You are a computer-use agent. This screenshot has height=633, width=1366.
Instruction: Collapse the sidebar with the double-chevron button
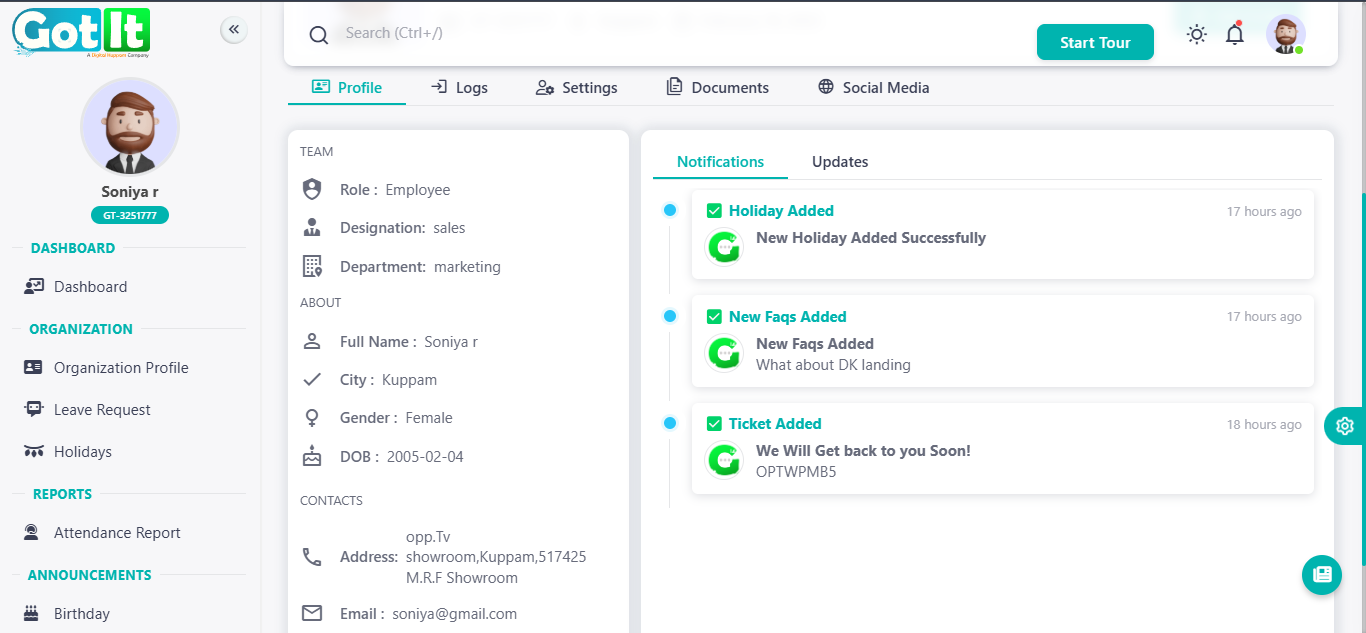pyautogui.click(x=234, y=30)
